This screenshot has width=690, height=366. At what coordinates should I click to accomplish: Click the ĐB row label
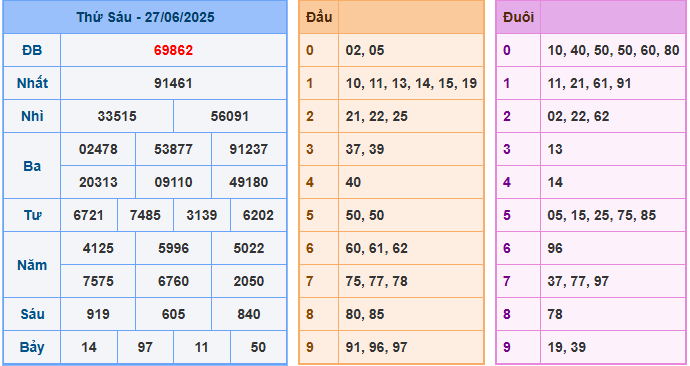click(x=32, y=50)
